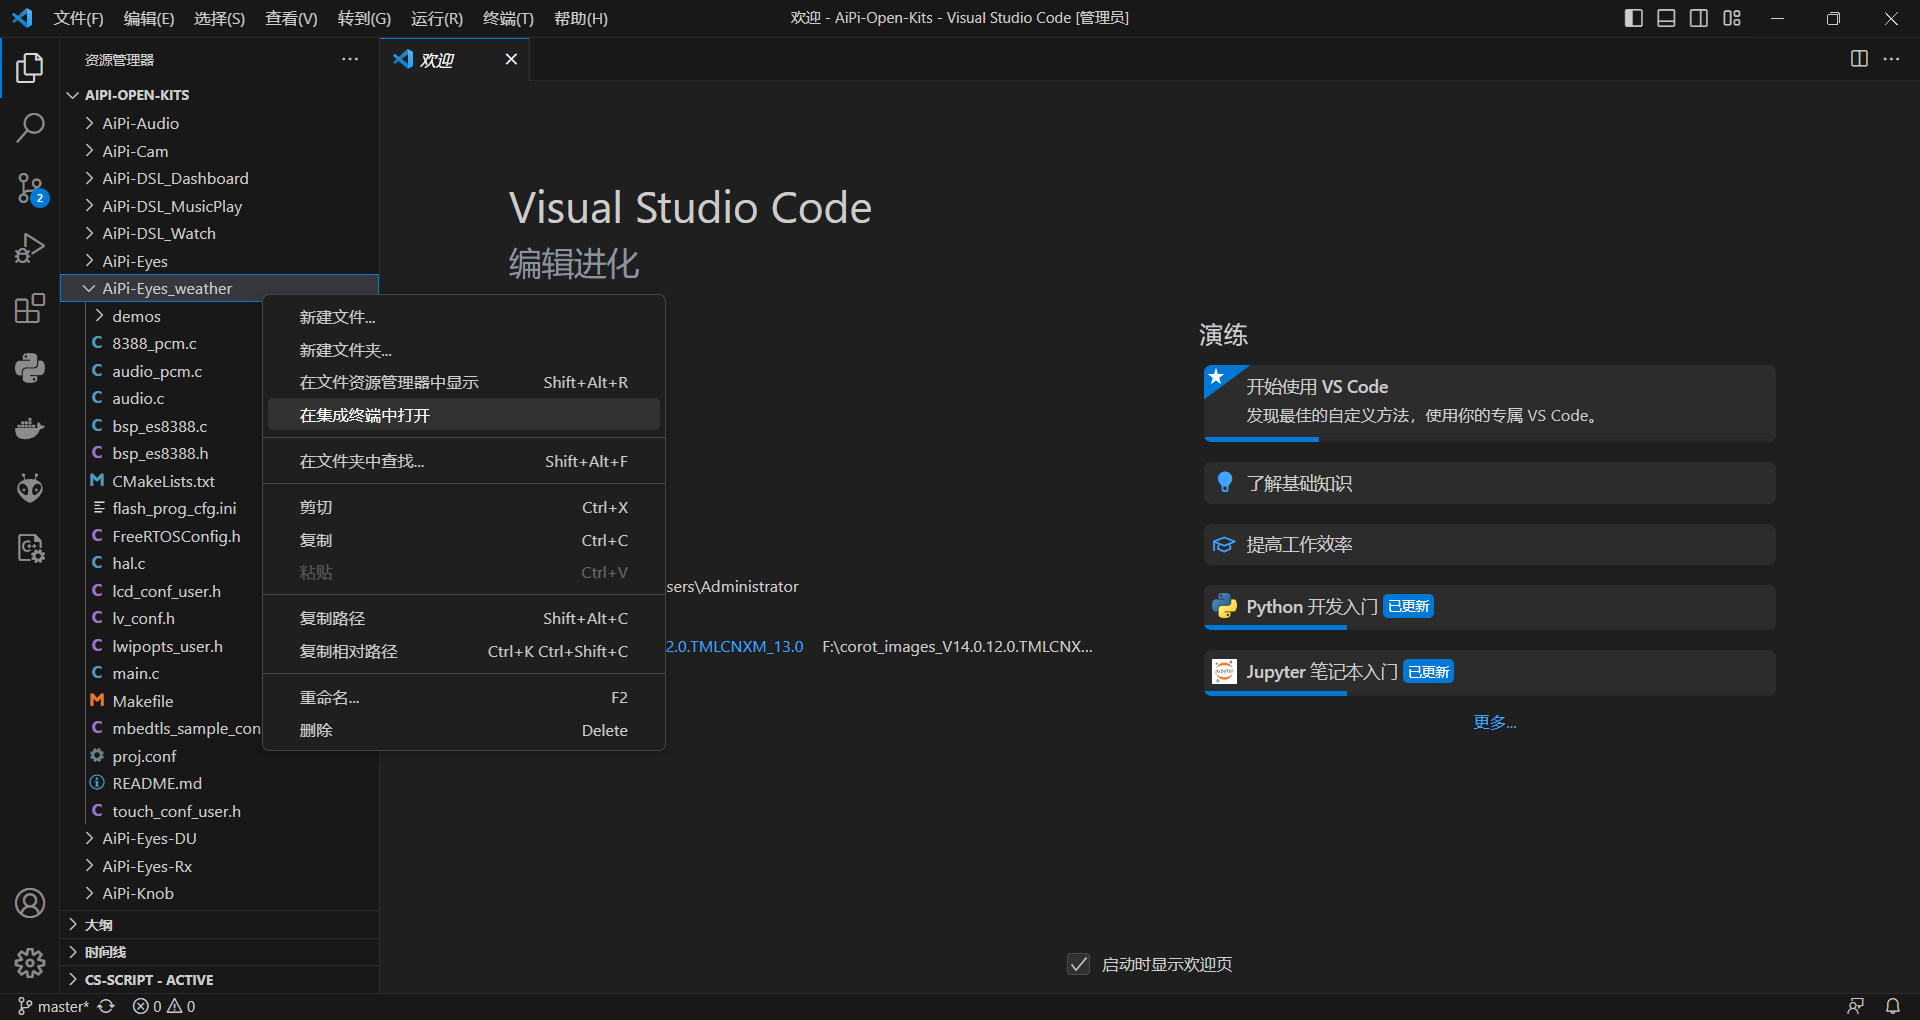Open editor more actions ellipsis
The width and height of the screenshot is (1920, 1020).
[x=1891, y=59]
